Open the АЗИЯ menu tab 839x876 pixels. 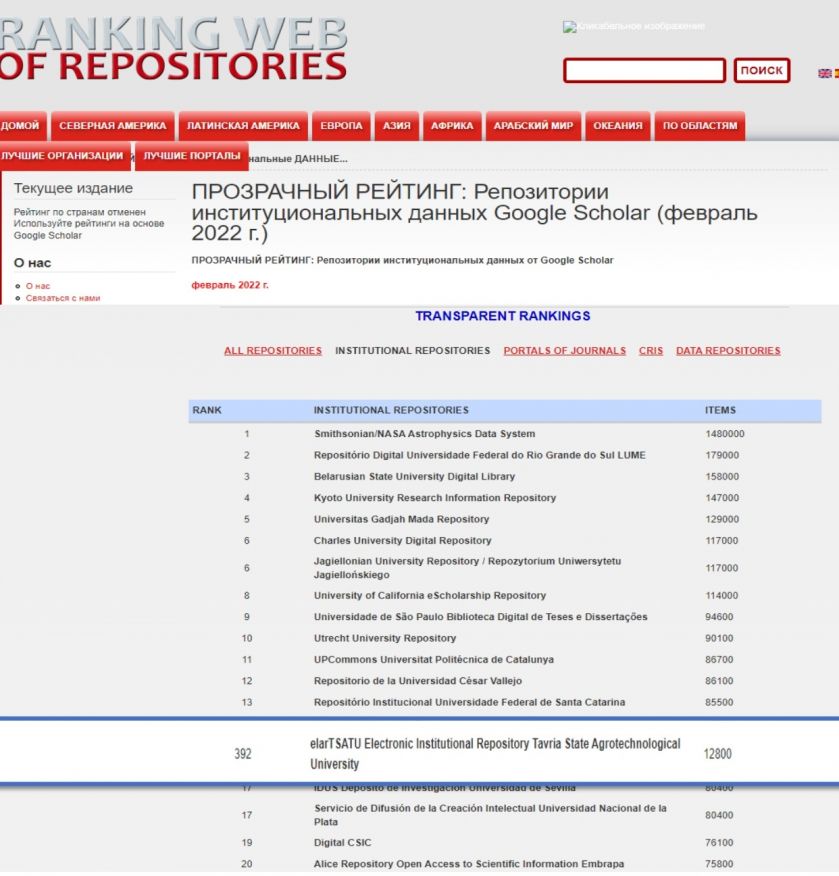pos(397,126)
